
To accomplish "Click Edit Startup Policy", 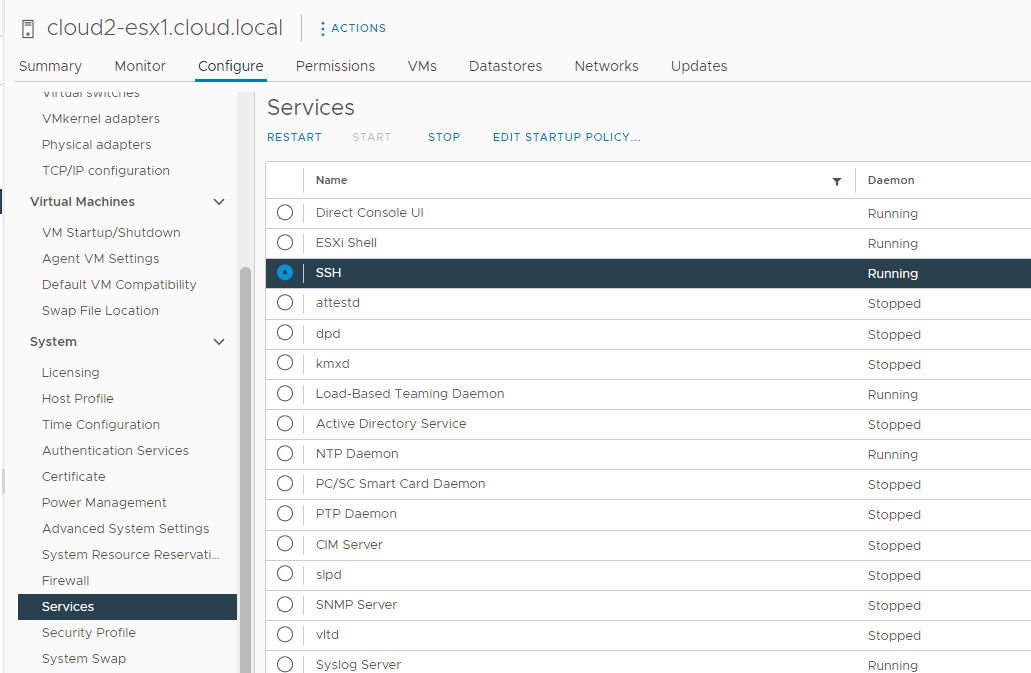I will 566,137.
